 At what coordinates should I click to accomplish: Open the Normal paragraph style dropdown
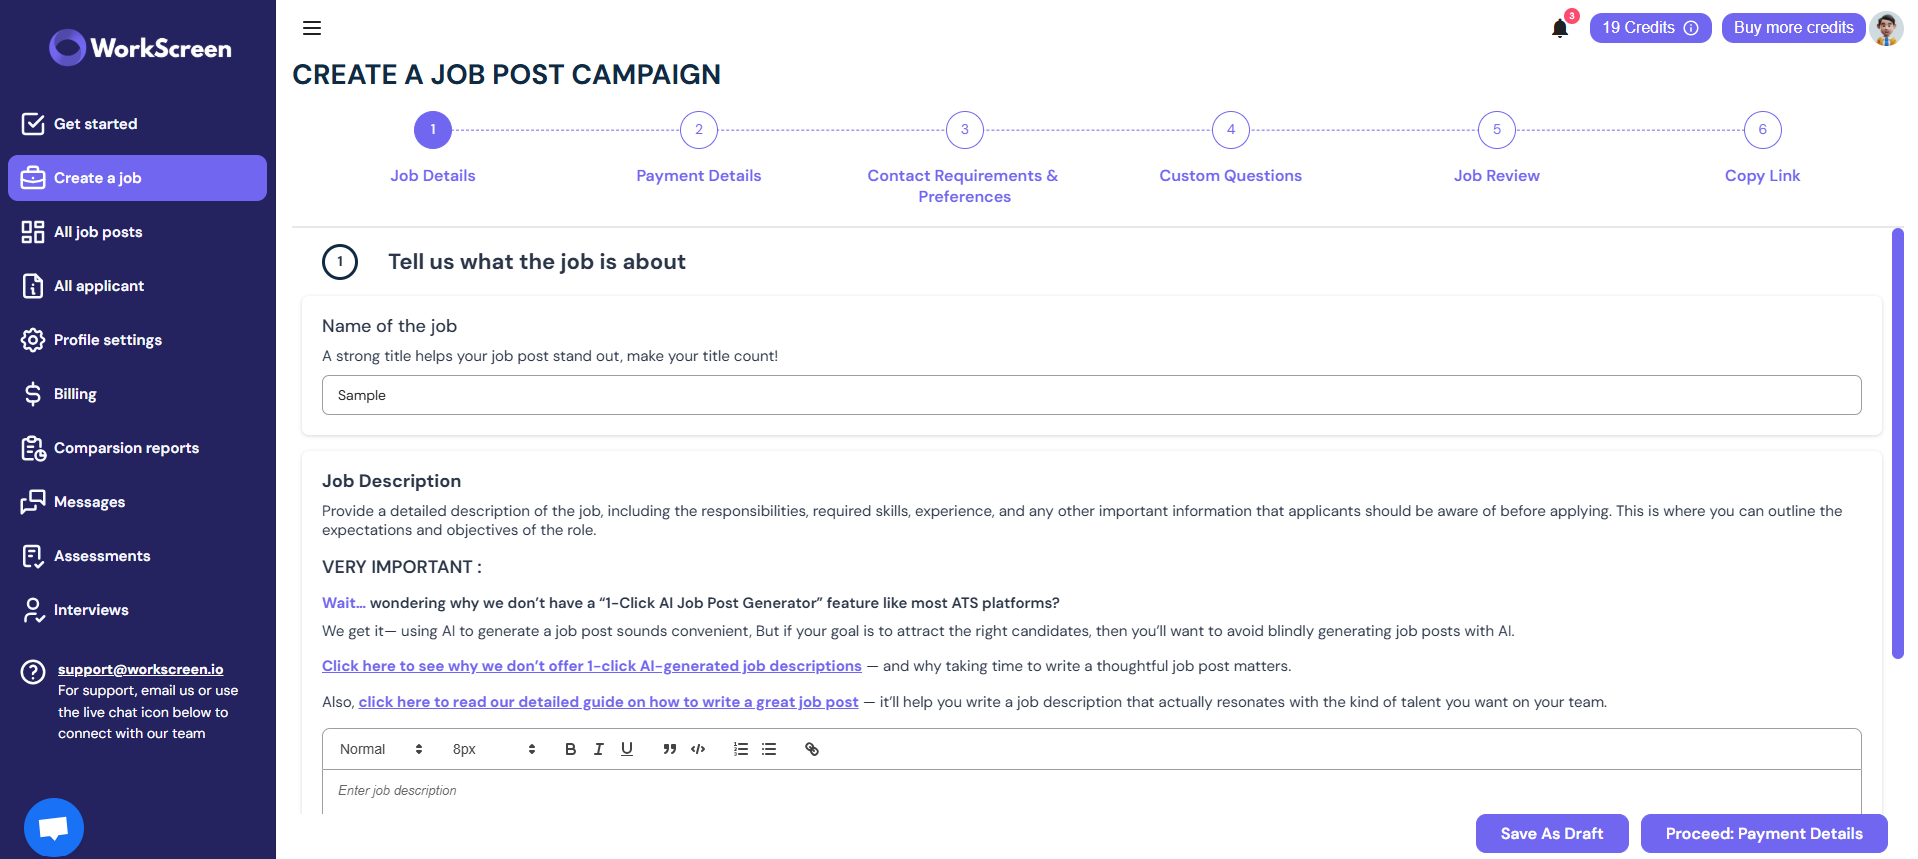click(381, 749)
